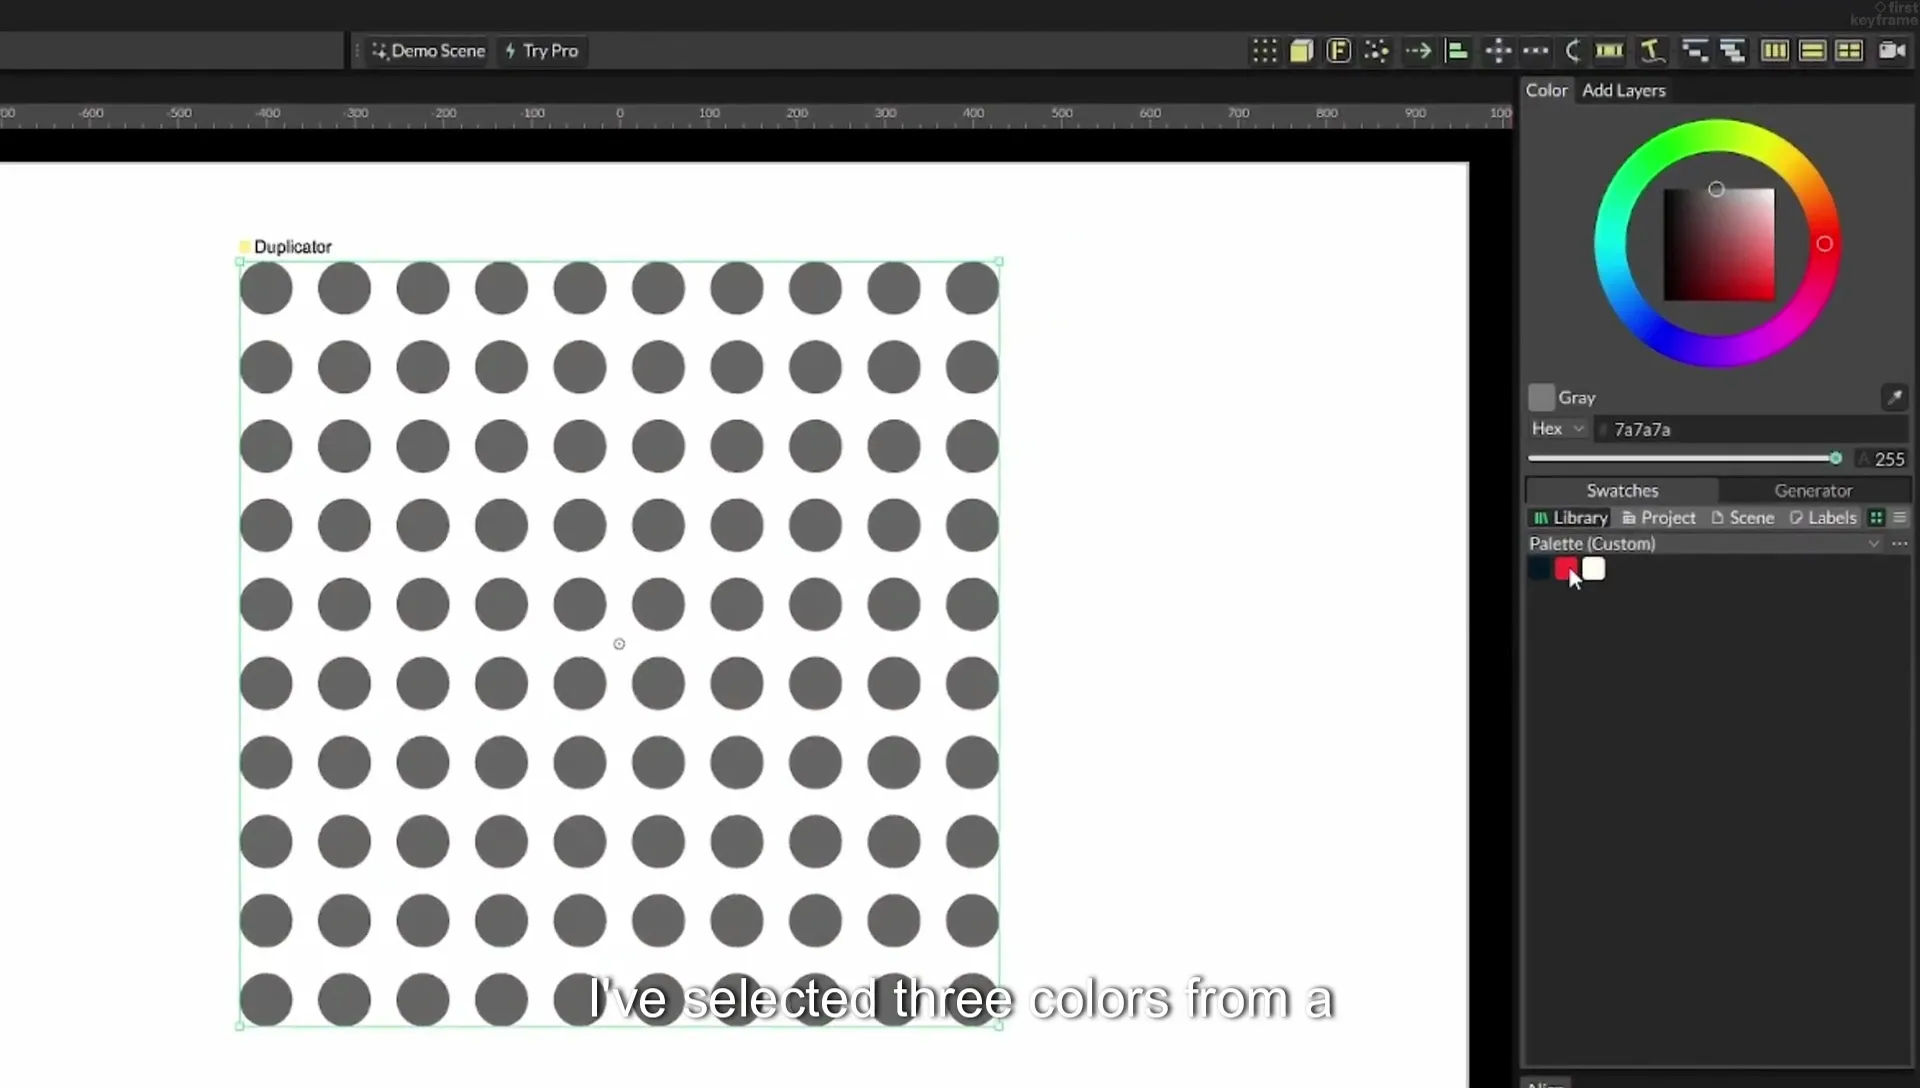Click the hue ring handle

point(1824,244)
